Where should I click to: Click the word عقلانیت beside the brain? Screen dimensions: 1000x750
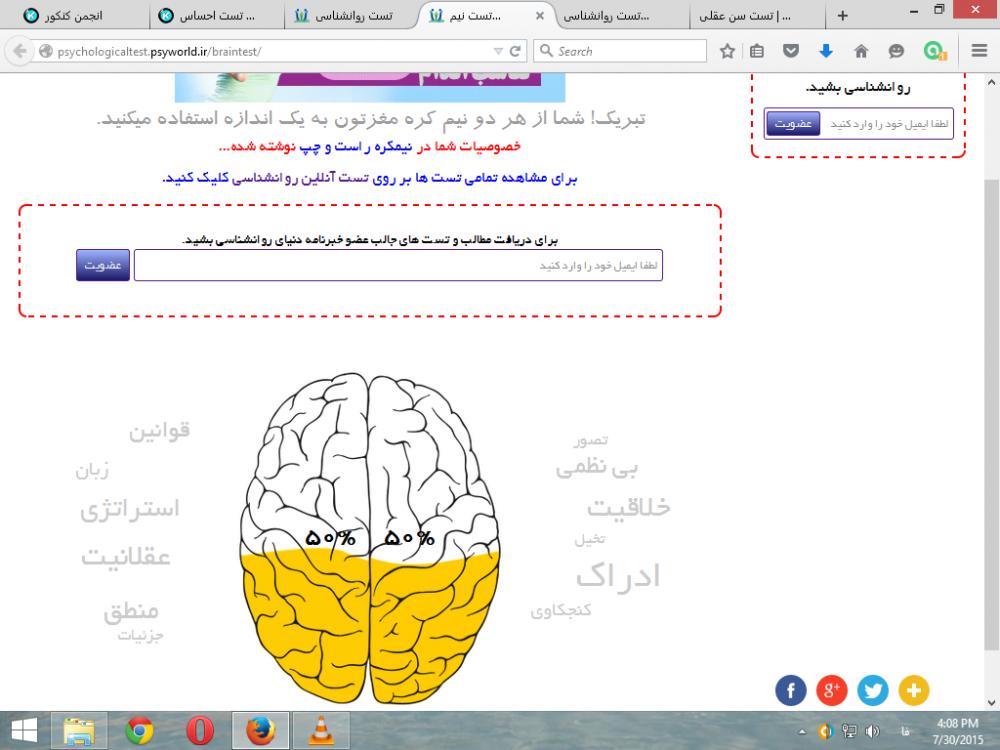[126, 557]
